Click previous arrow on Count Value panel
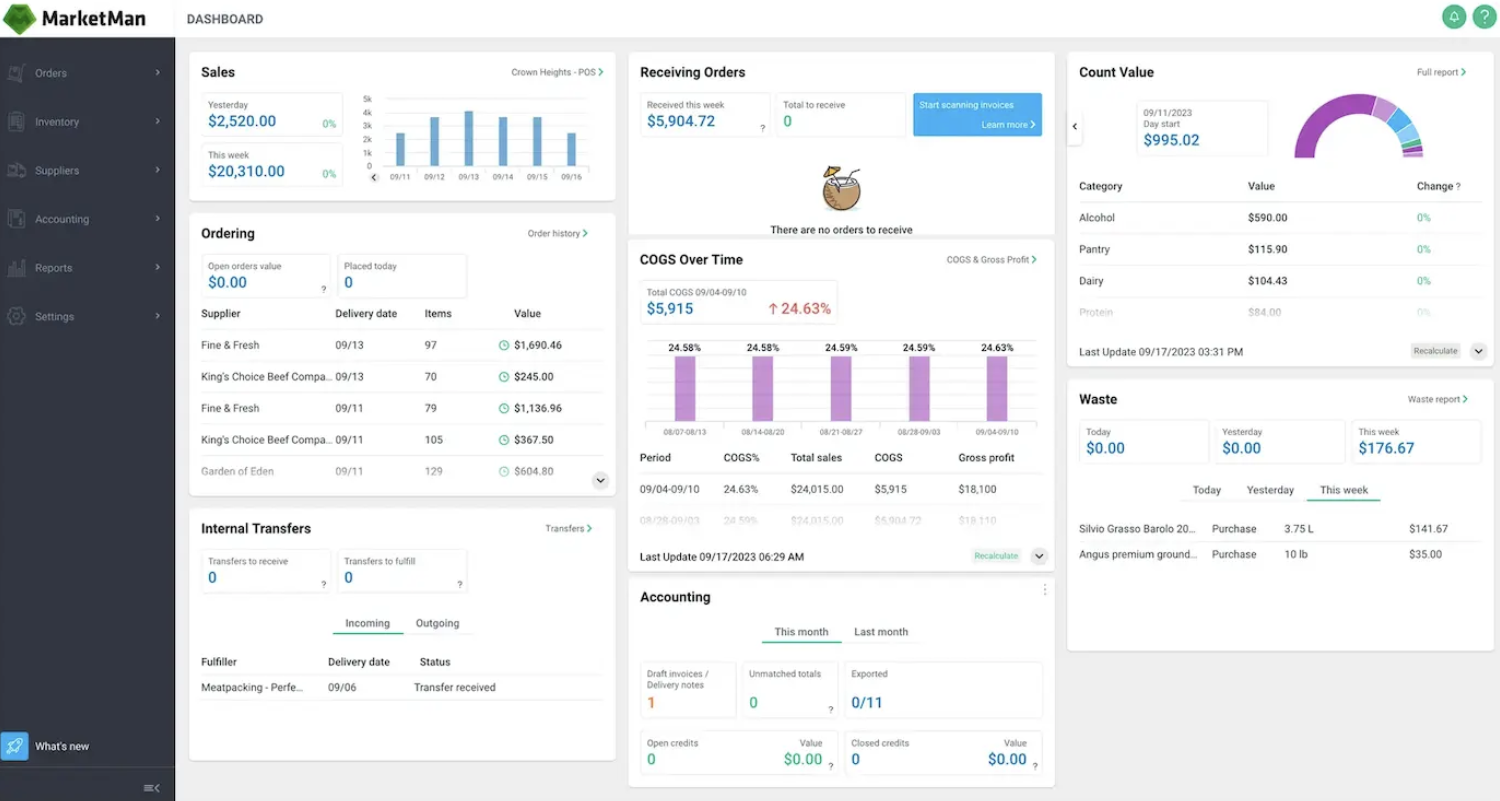This screenshot has width=1500, height=801. tap(1075, 127)
